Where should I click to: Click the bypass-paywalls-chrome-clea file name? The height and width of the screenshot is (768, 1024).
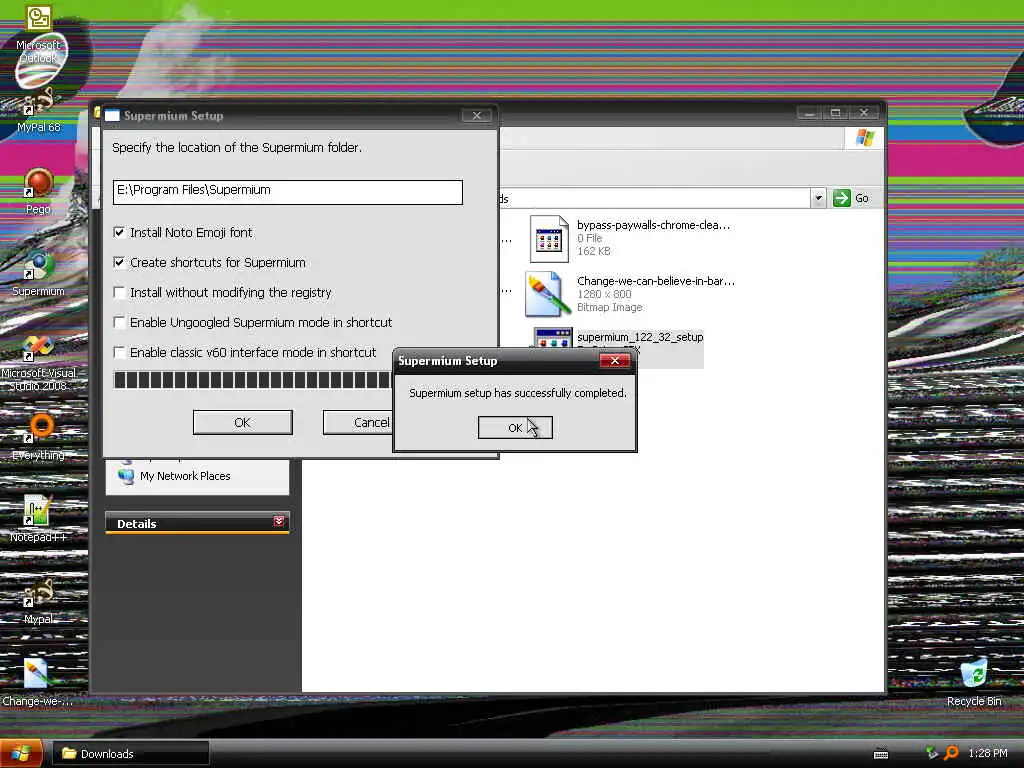point(654,225)
